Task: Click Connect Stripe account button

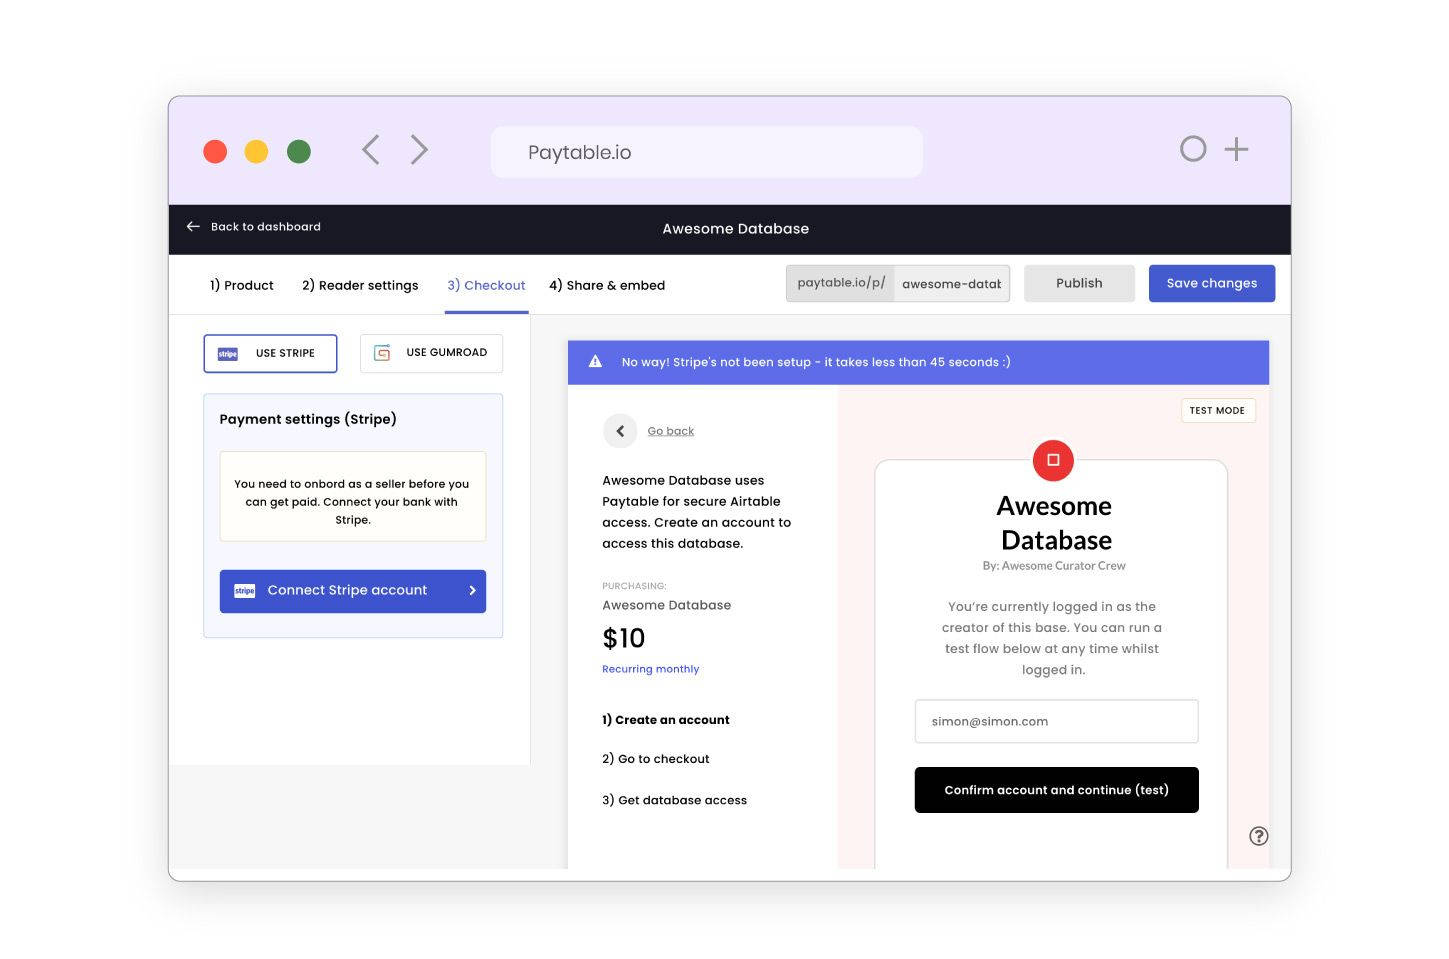Action: coord(353,591)
